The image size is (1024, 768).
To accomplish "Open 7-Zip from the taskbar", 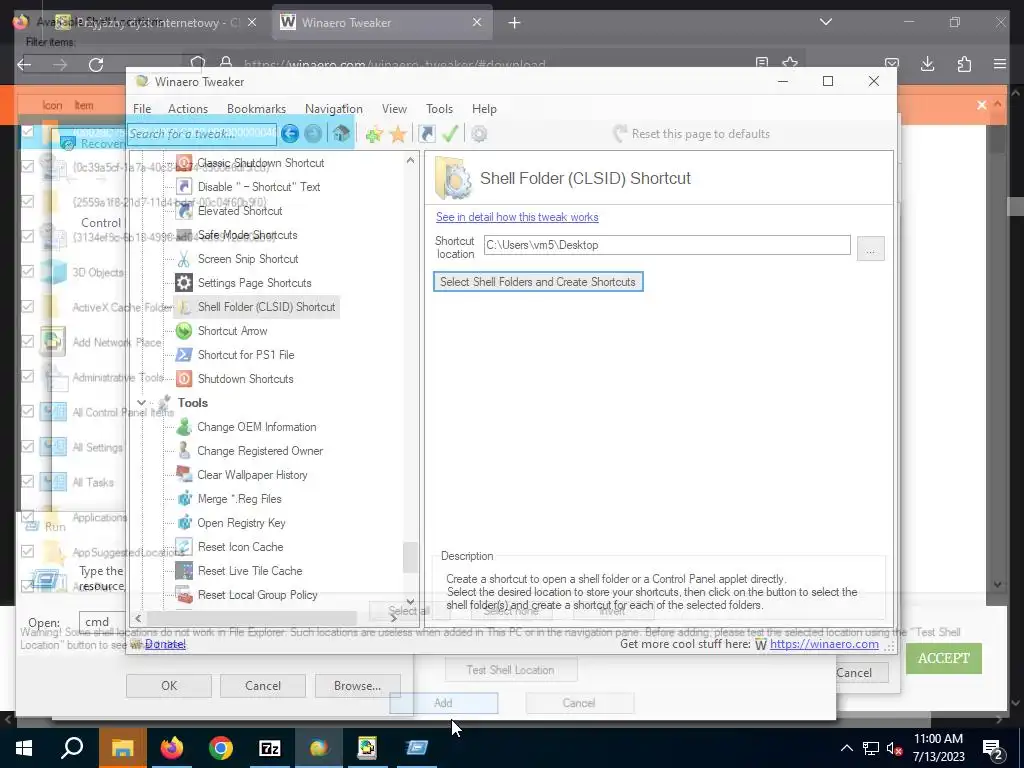I will click(270, 748).
